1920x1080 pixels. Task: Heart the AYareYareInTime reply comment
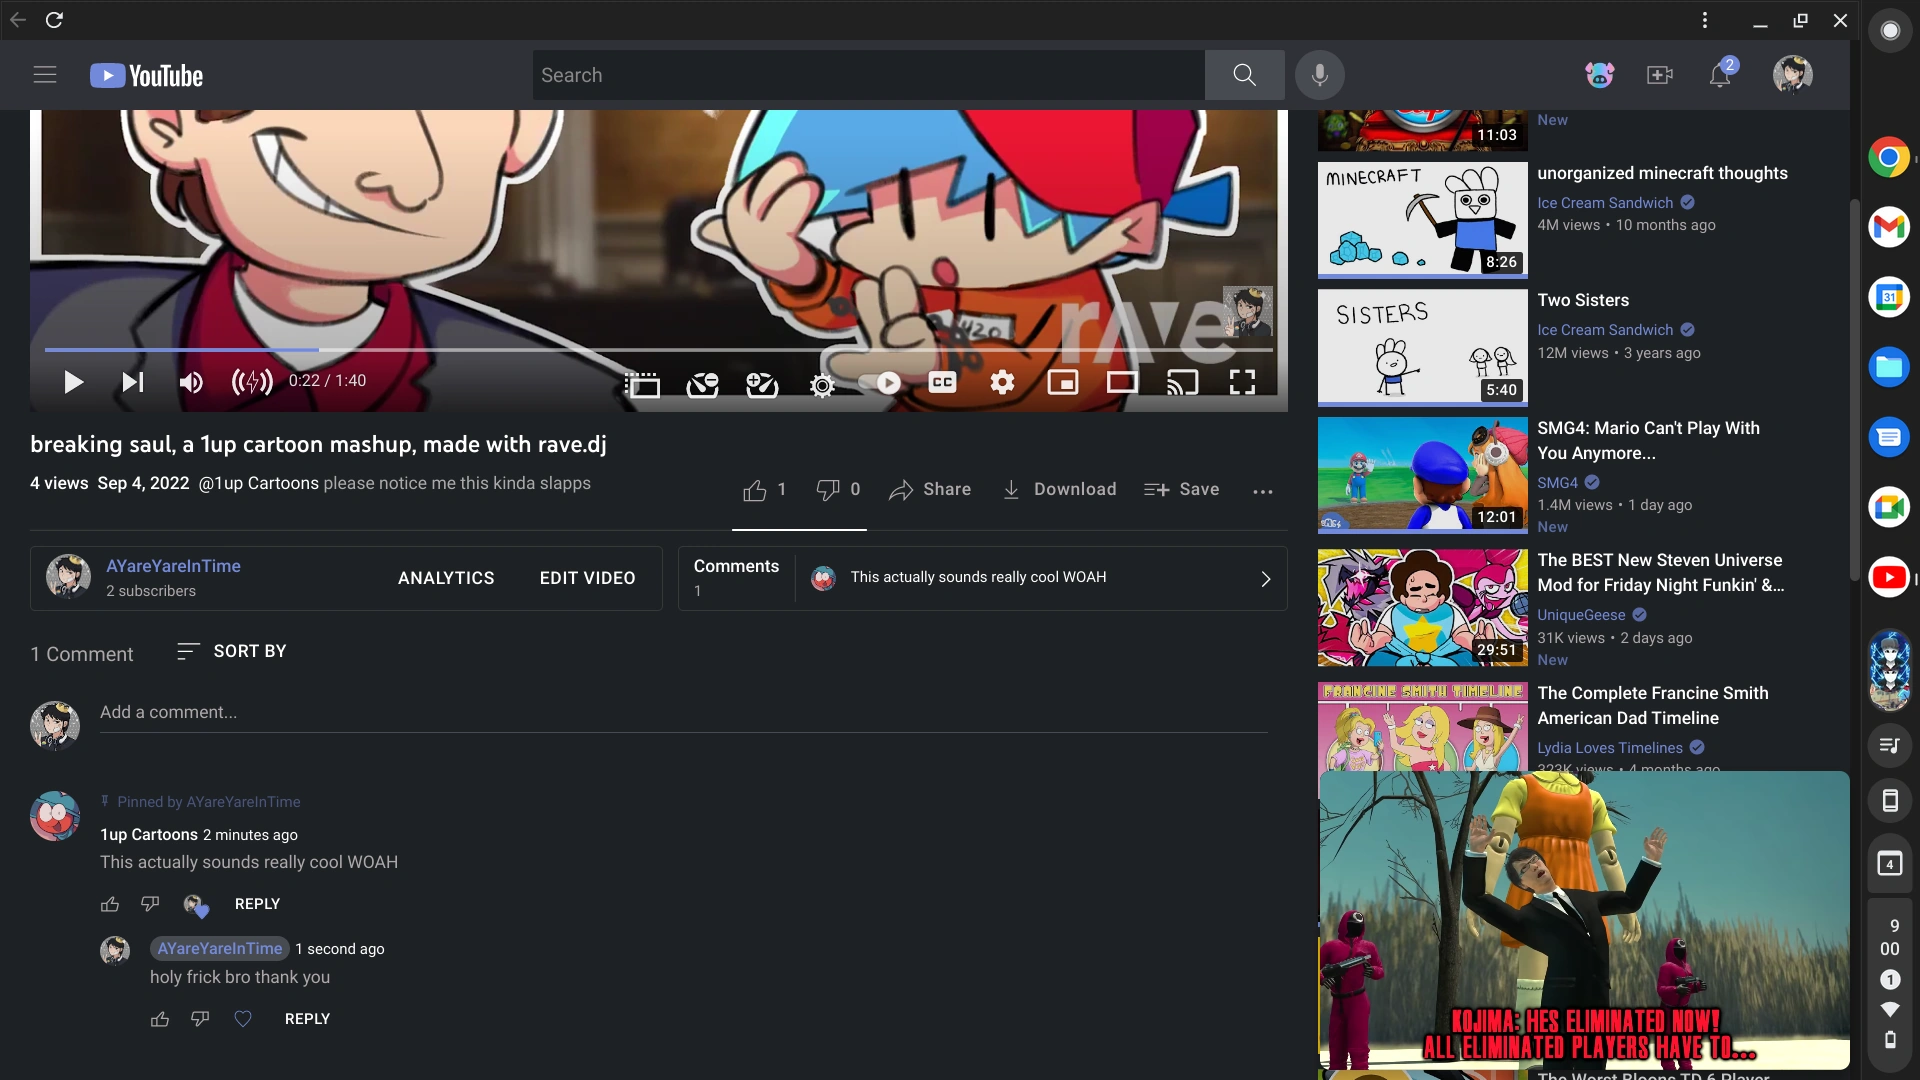(243, 1019)
